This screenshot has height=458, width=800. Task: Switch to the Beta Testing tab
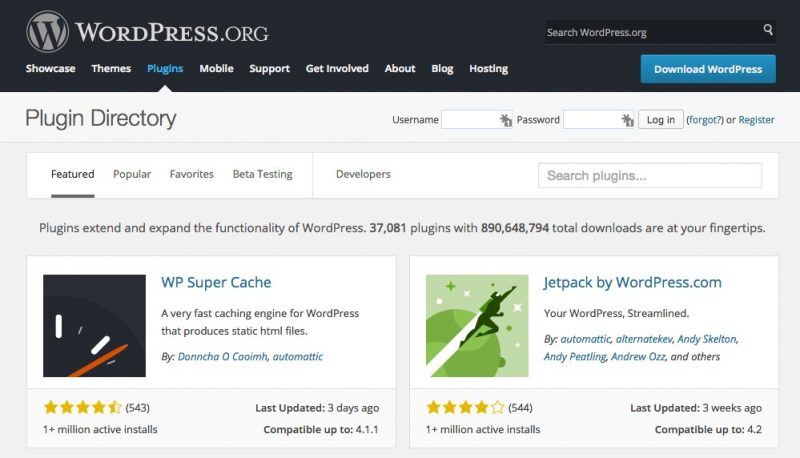[x=263, y=174]
